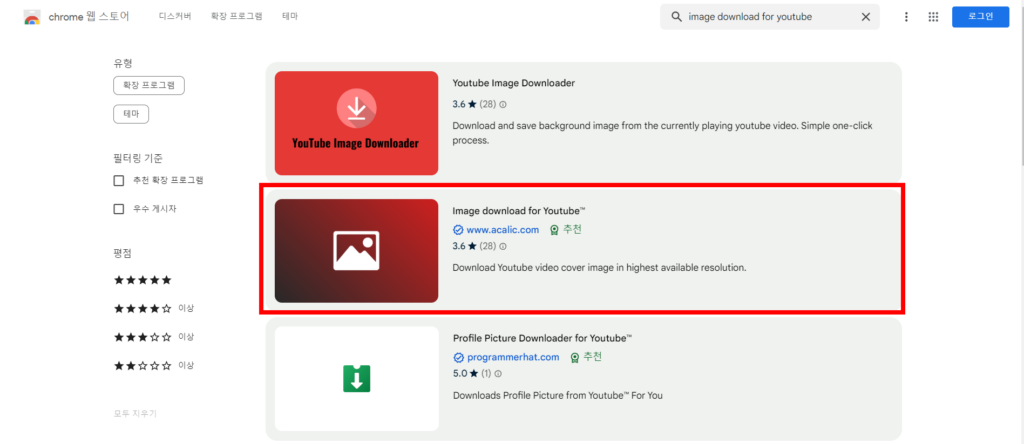The height and width of the screenshot is (444, 1024).
Task: Open the 확장 프로그램 top navigation tab
Action: pyautogui.click(x=236, y=17)
